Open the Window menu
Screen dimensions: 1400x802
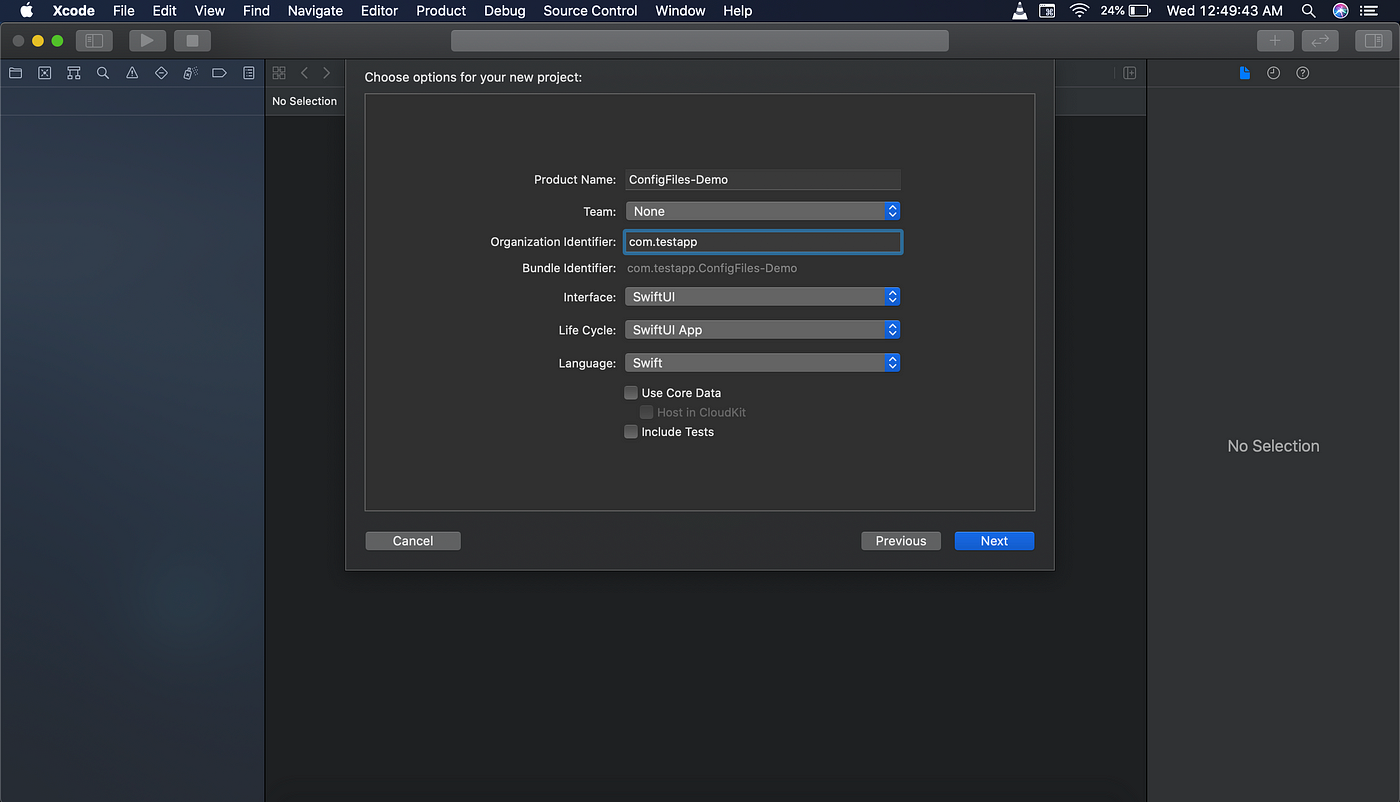680,11
